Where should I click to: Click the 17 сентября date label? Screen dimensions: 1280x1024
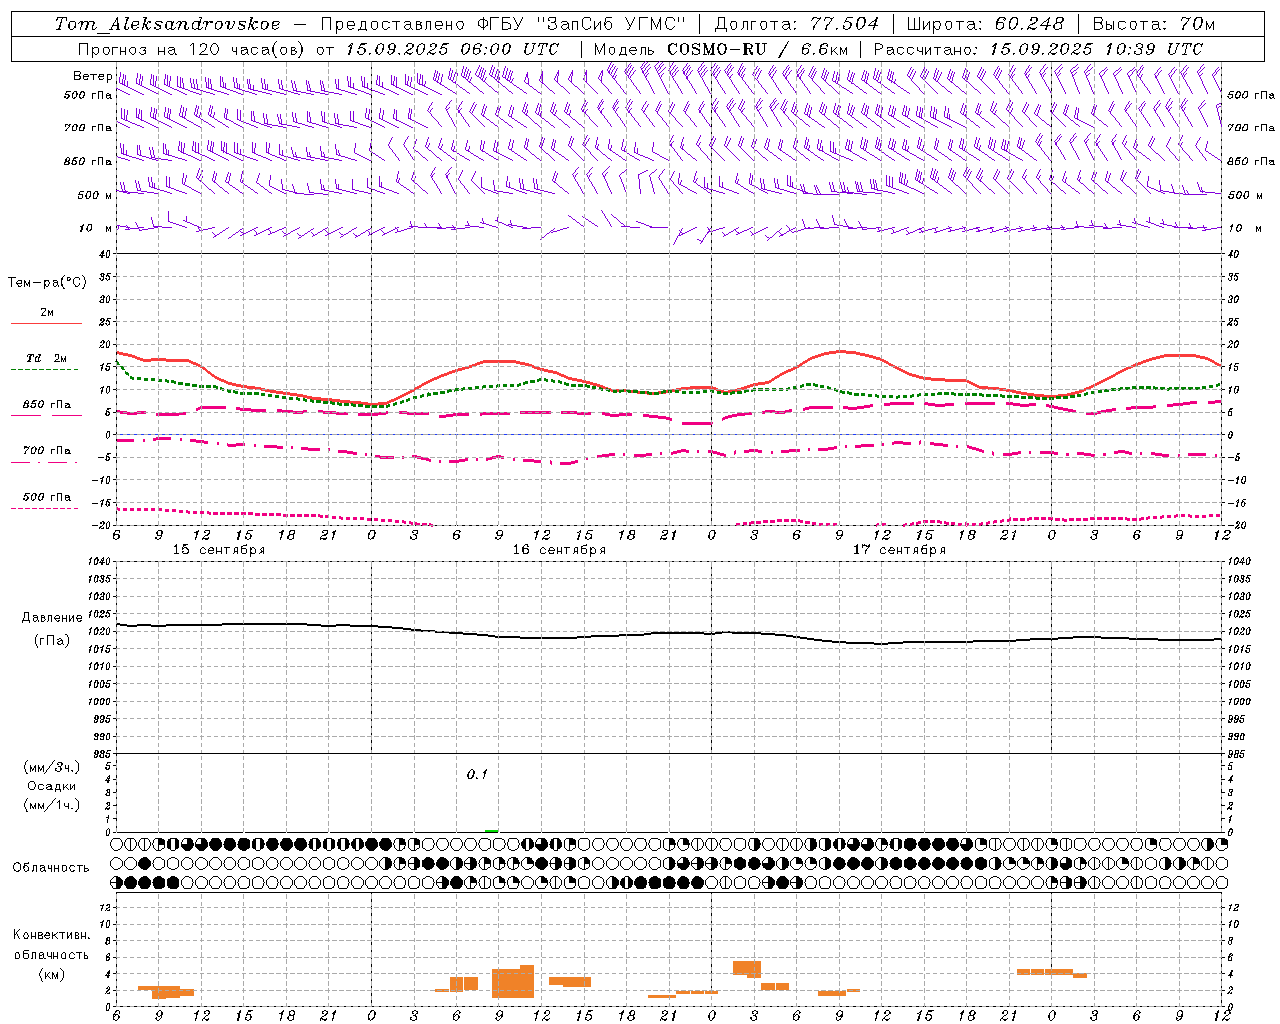[899, 550]
